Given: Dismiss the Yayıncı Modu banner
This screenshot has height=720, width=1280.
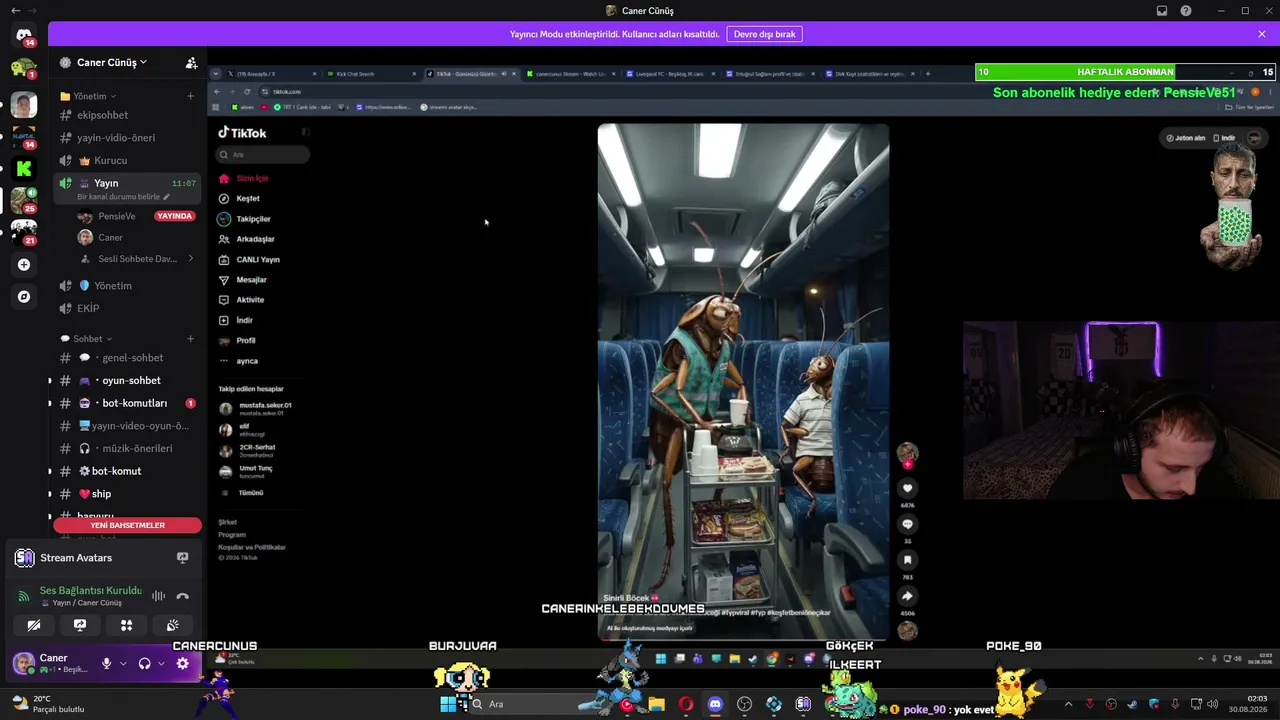Looking at the screenshot, I should point(1262,34).
